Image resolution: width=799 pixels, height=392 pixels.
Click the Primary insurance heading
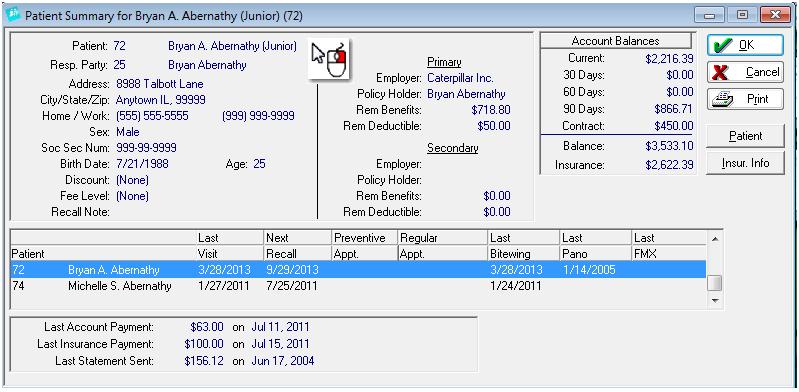[x=444, y=62]
